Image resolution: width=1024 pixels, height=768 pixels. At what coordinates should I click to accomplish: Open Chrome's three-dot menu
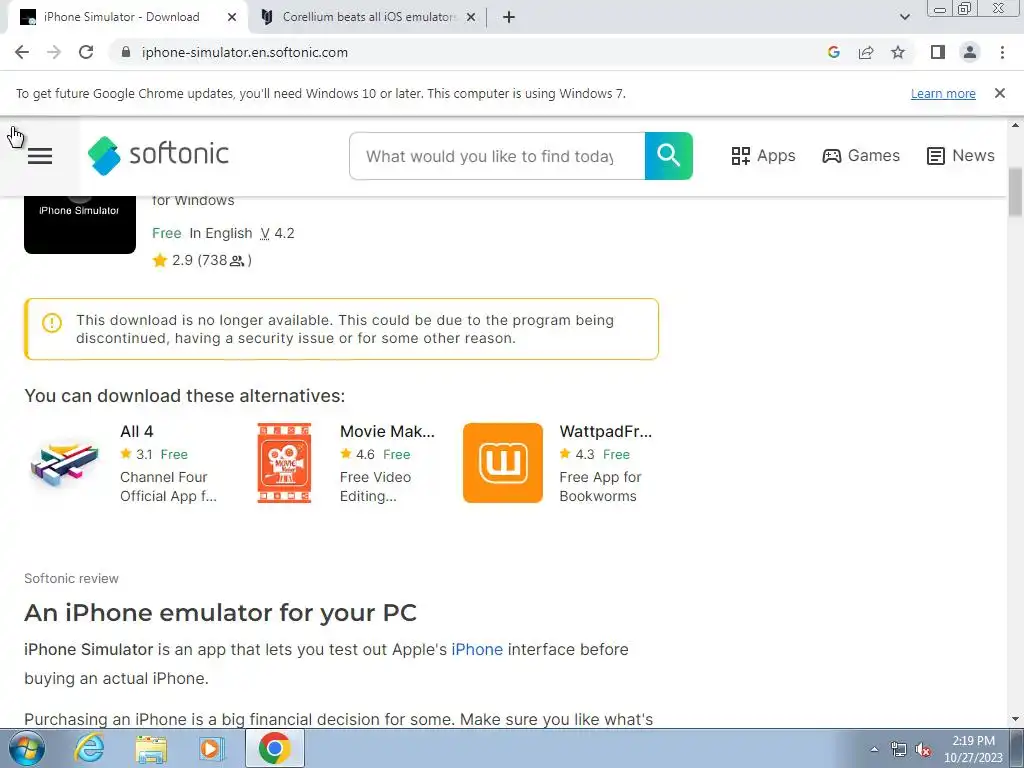point(1002,52)
